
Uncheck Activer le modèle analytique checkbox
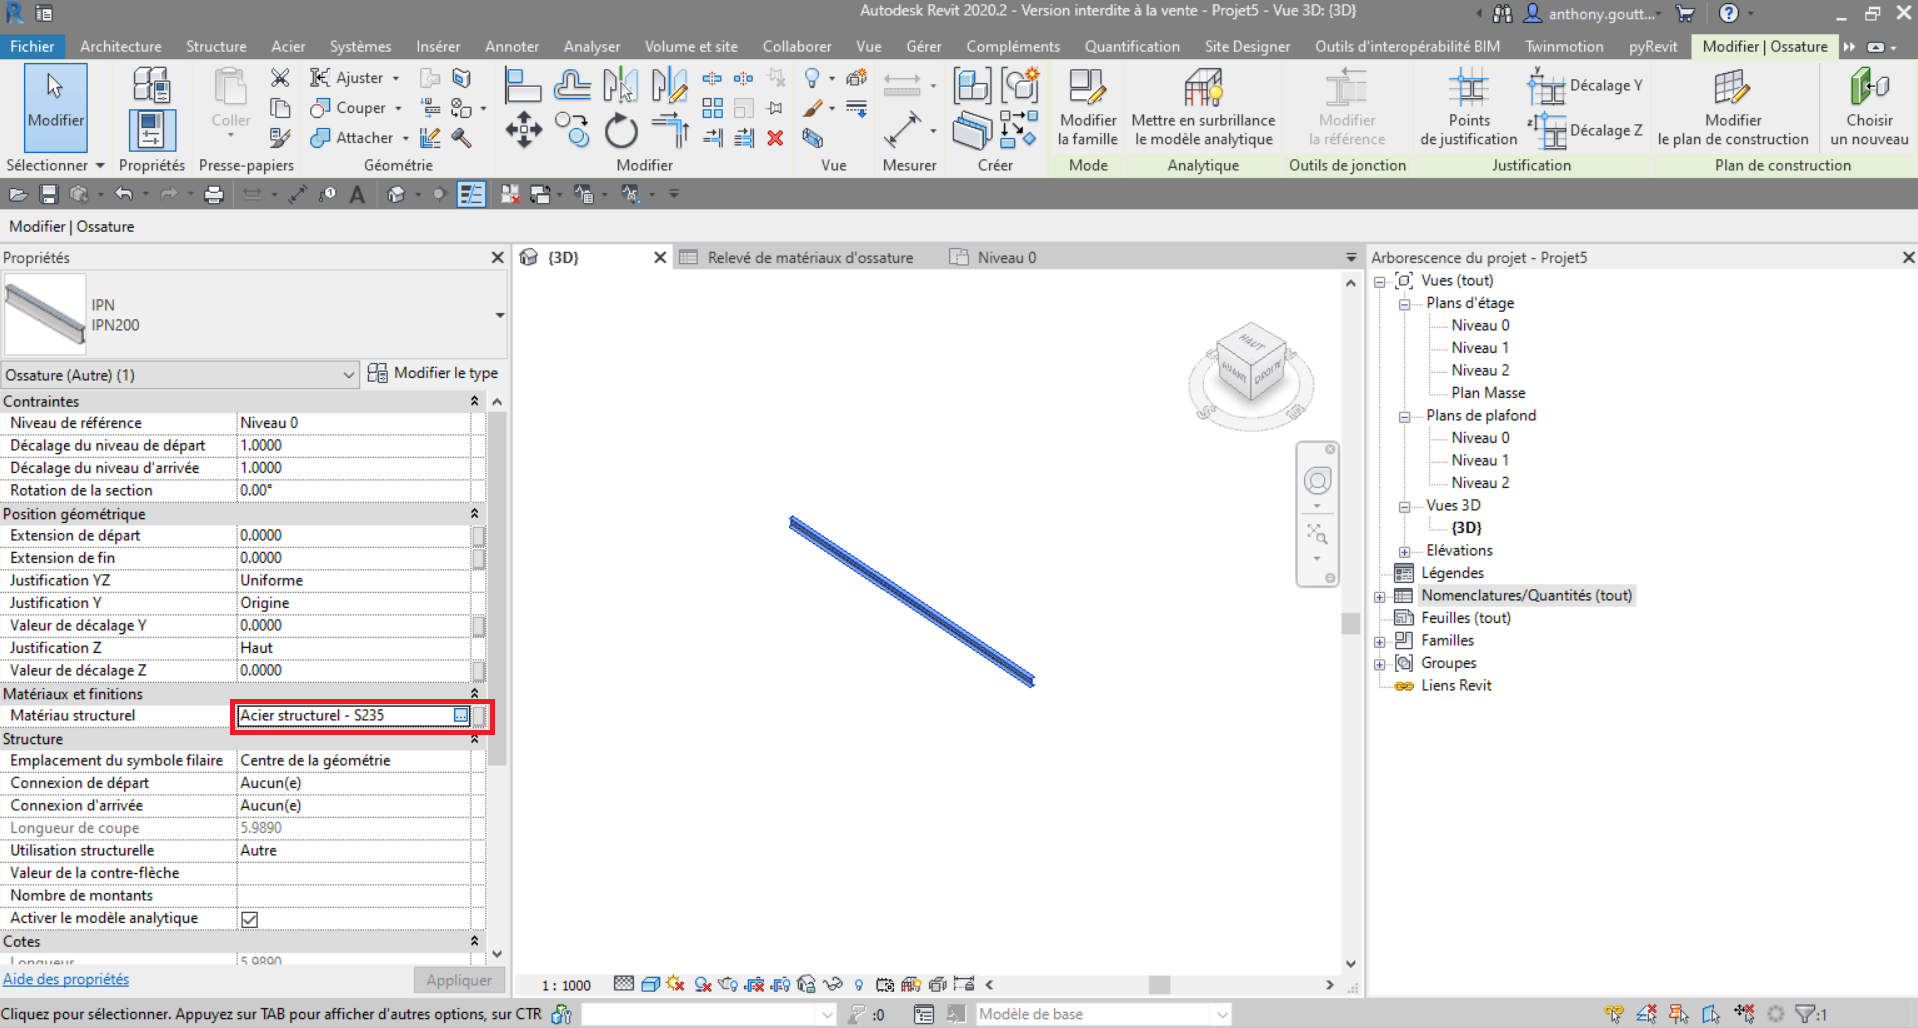coord(250,919)
